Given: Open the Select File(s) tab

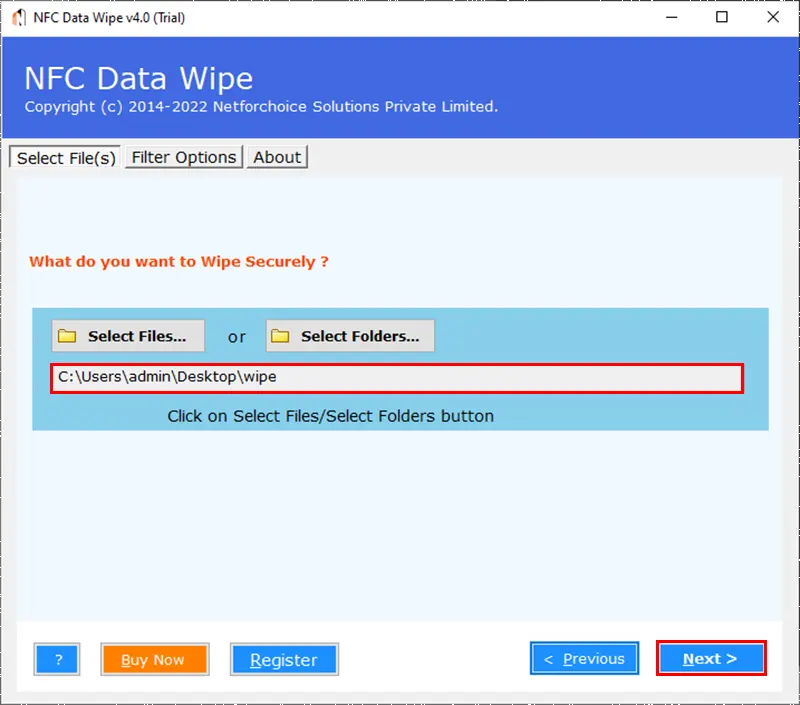Looking at the screenshot, I should (x=65, y=157).
